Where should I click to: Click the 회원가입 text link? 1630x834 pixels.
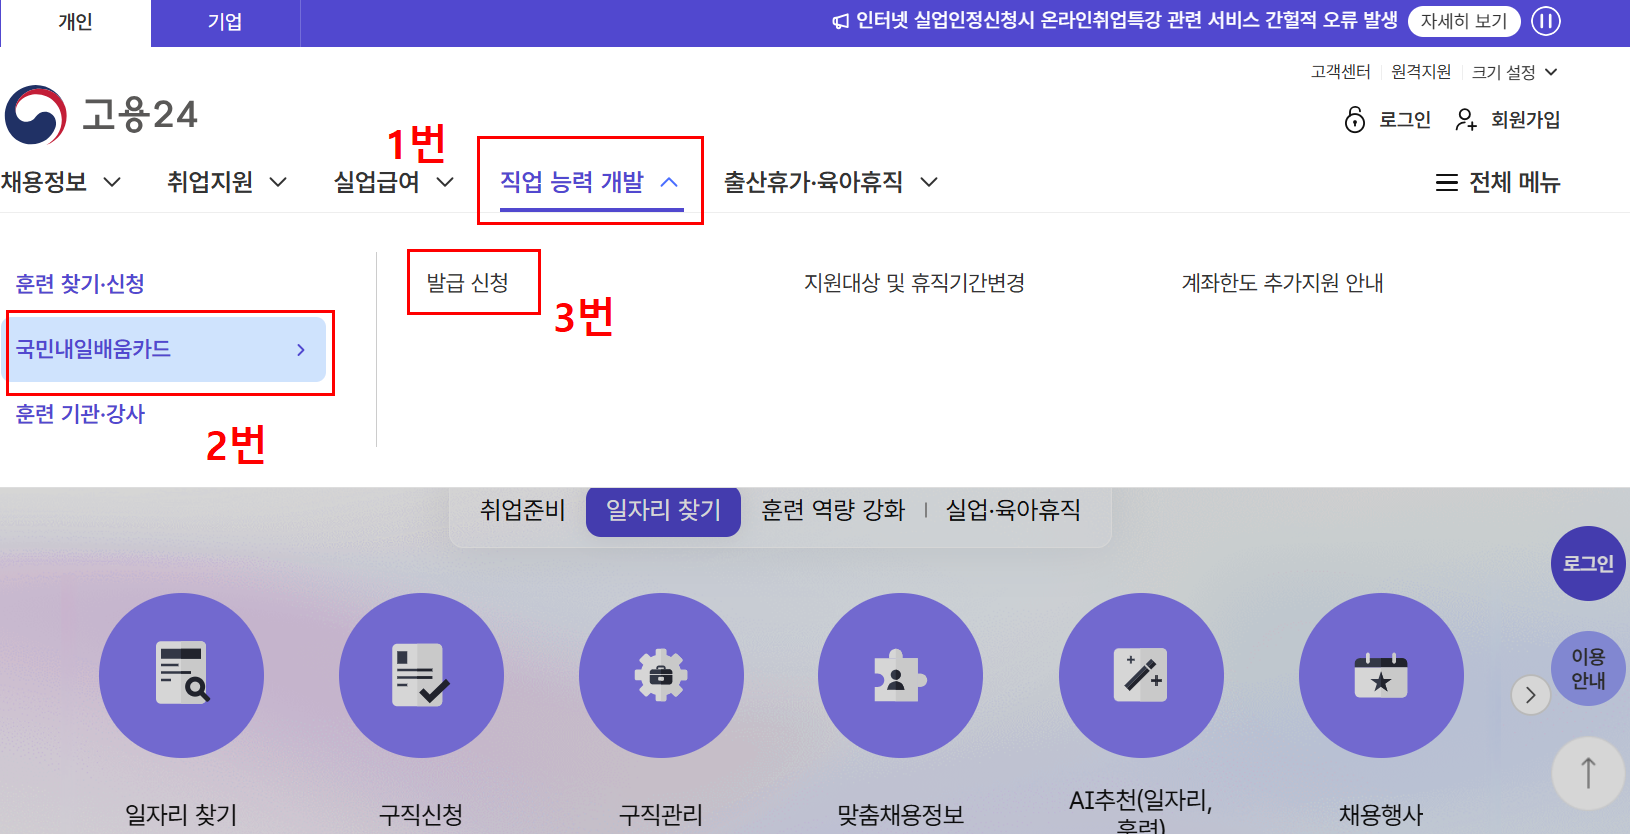[1525, 120]
